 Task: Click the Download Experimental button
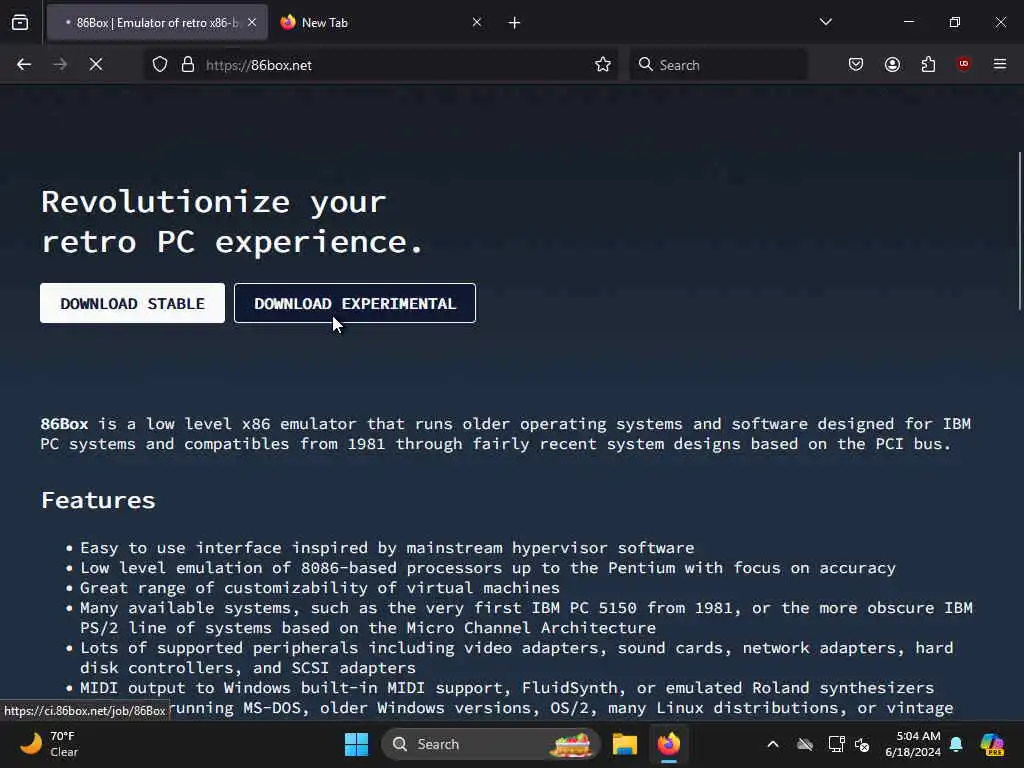pos(355,303)
